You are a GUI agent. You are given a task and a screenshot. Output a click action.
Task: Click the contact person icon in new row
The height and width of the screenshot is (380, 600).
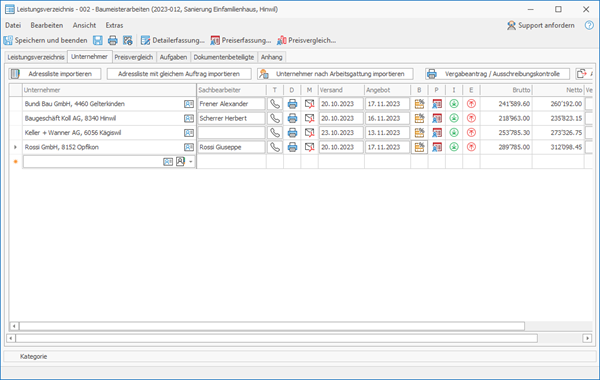[x=180, y=161]
